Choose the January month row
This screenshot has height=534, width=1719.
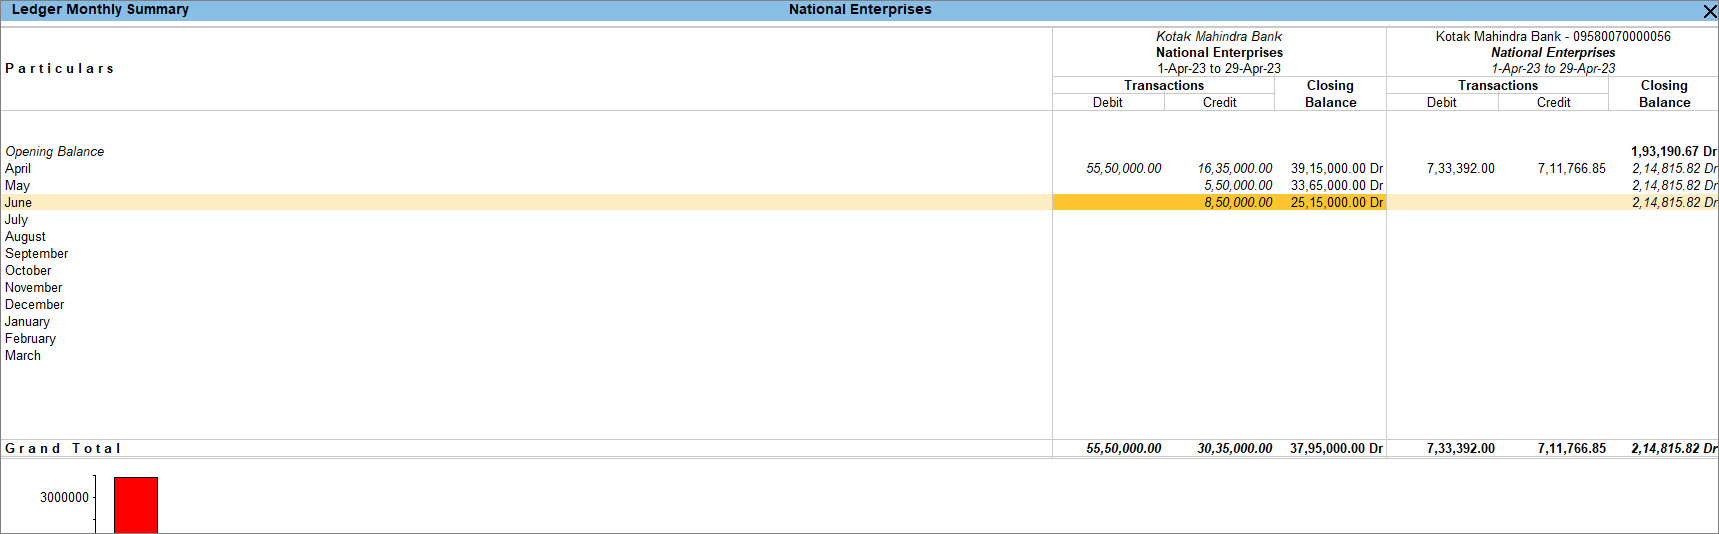(28, 322)
